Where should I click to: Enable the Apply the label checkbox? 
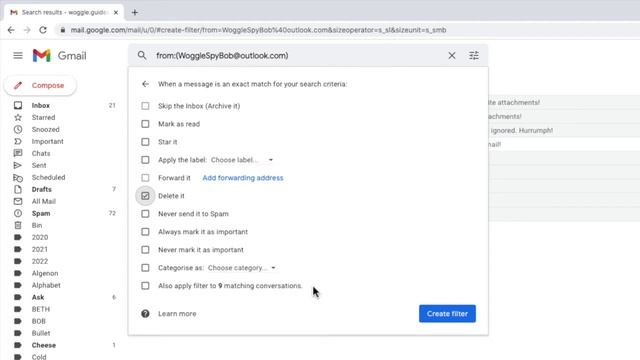tap(145, 160)
